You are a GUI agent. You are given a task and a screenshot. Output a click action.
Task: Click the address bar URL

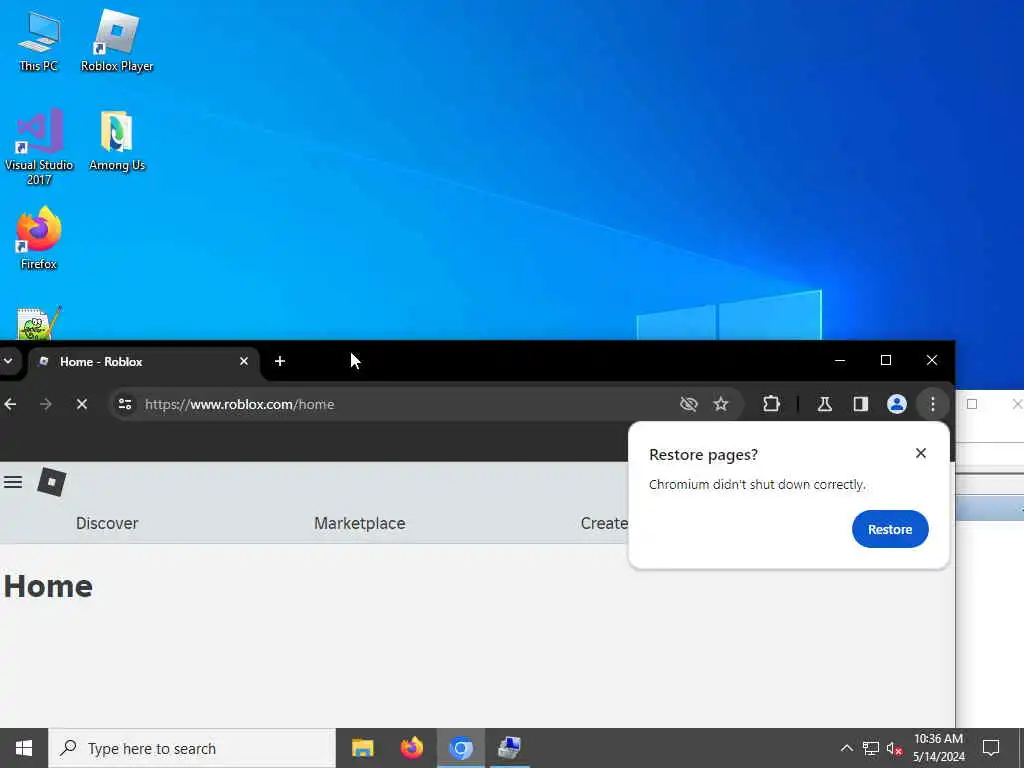click(x=240, y=404)
